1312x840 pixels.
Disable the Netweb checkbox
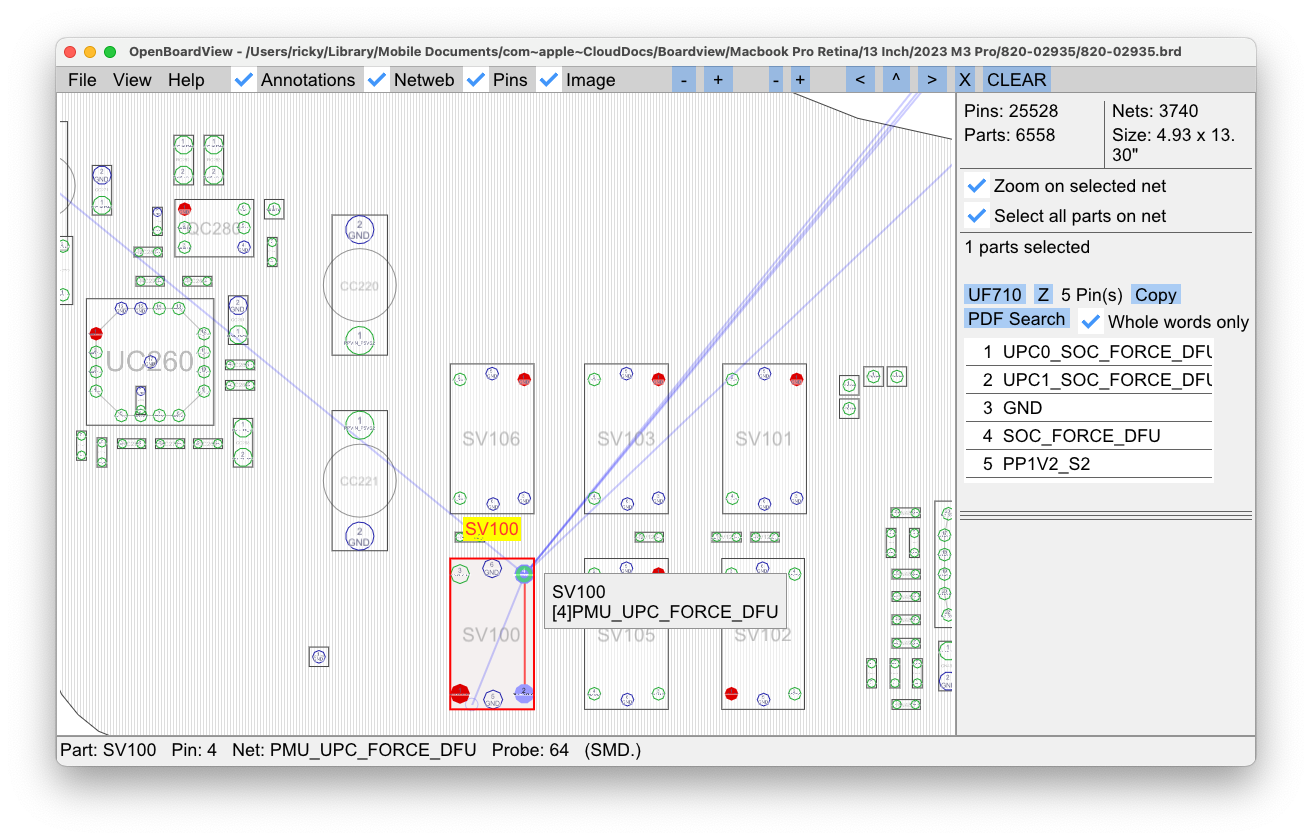coord(377,78)
